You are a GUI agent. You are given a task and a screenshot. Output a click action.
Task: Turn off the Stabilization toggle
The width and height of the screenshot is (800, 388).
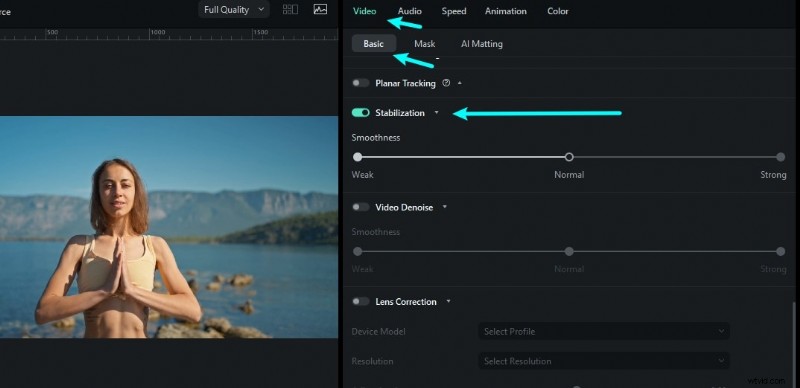(x=360, y=112)
